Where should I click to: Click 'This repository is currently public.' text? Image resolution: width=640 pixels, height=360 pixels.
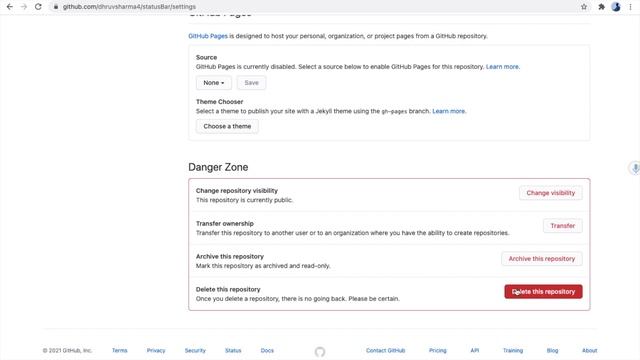click(244, 200)
